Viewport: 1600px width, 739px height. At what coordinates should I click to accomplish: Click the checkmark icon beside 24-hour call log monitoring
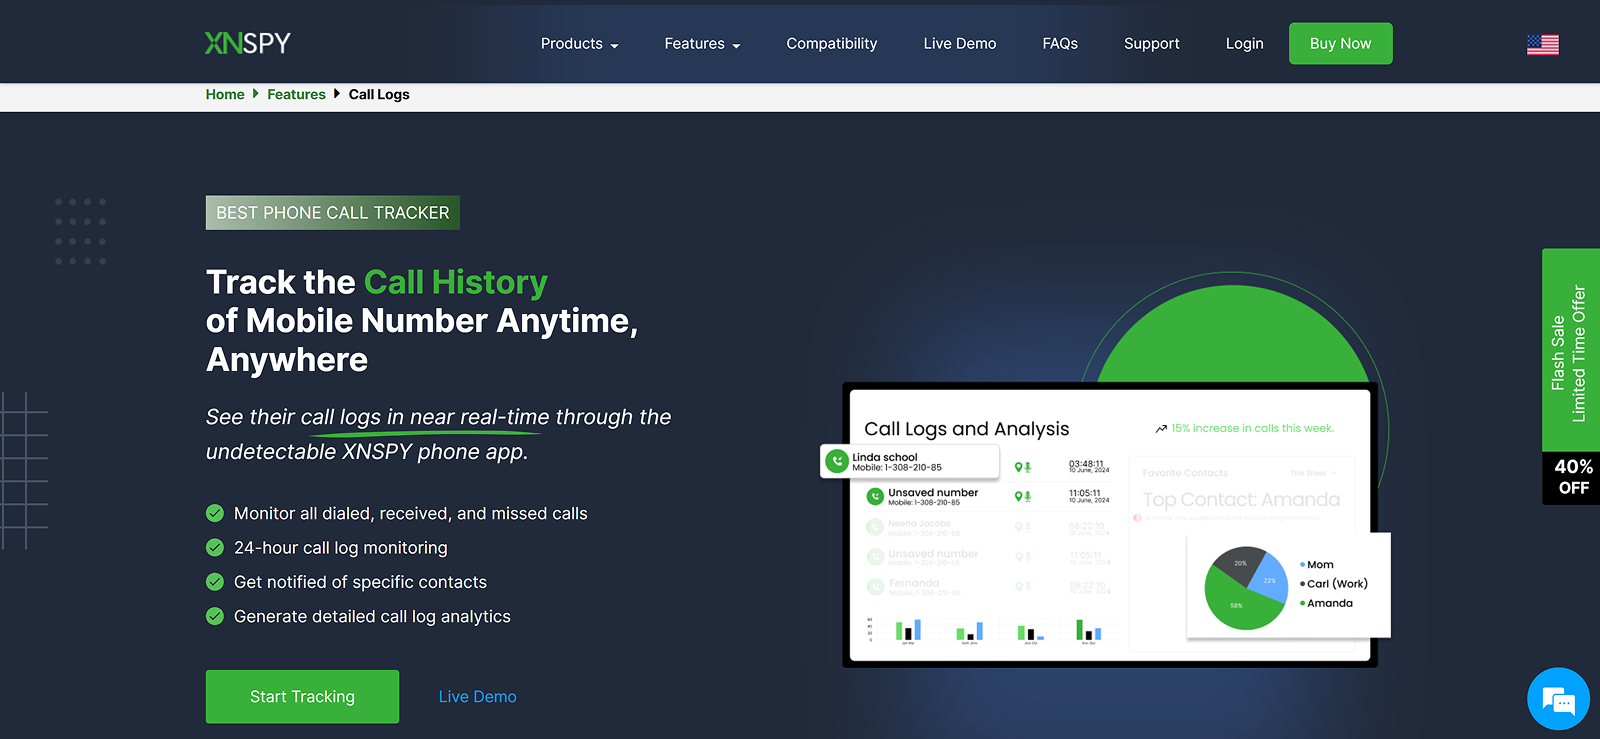point(215,547)
